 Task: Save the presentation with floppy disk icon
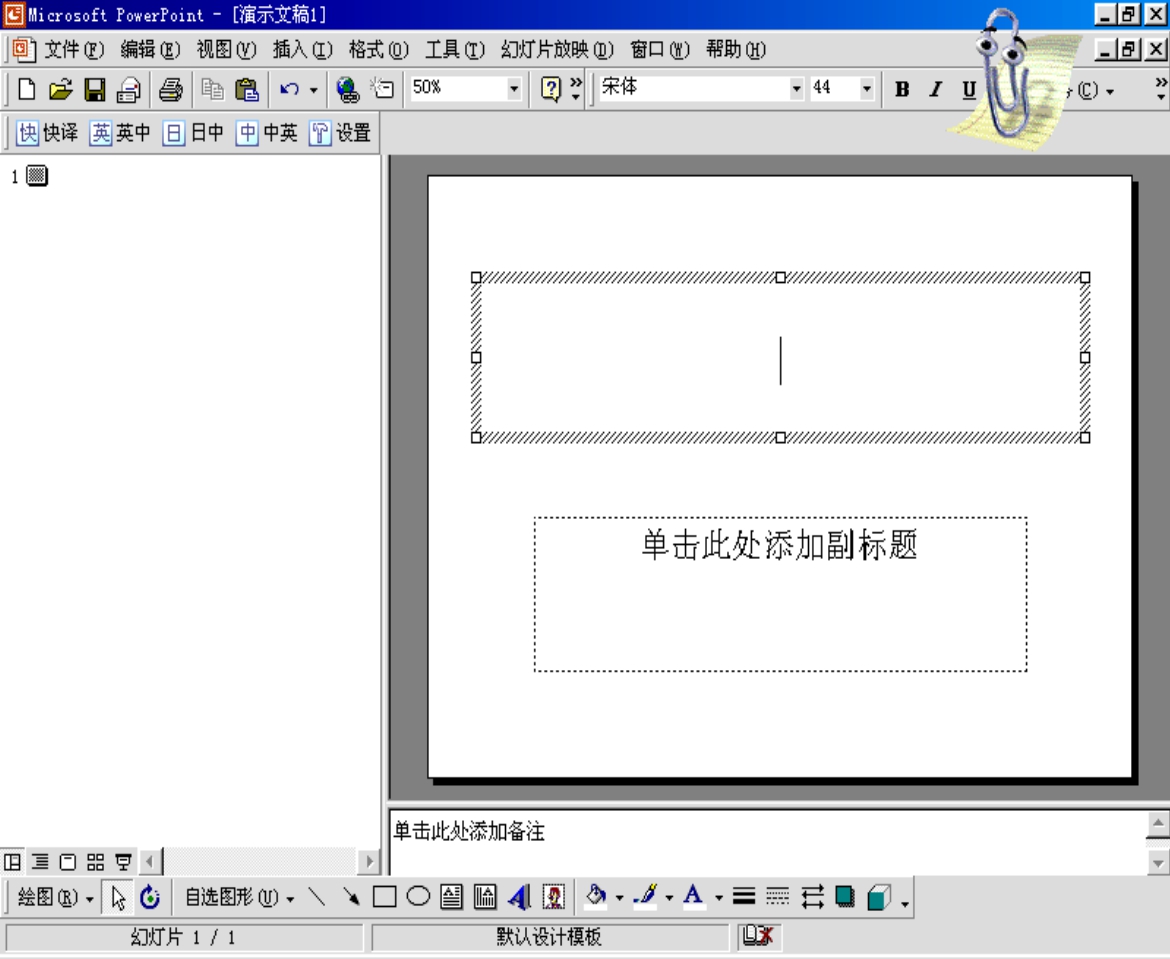click(95, 90)
